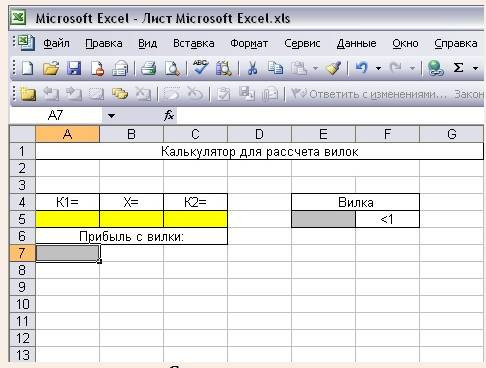Image resolution: width=486 pixels, height=368 pixels.
Task: Click the Show All Comments icon
Action: 120,94
